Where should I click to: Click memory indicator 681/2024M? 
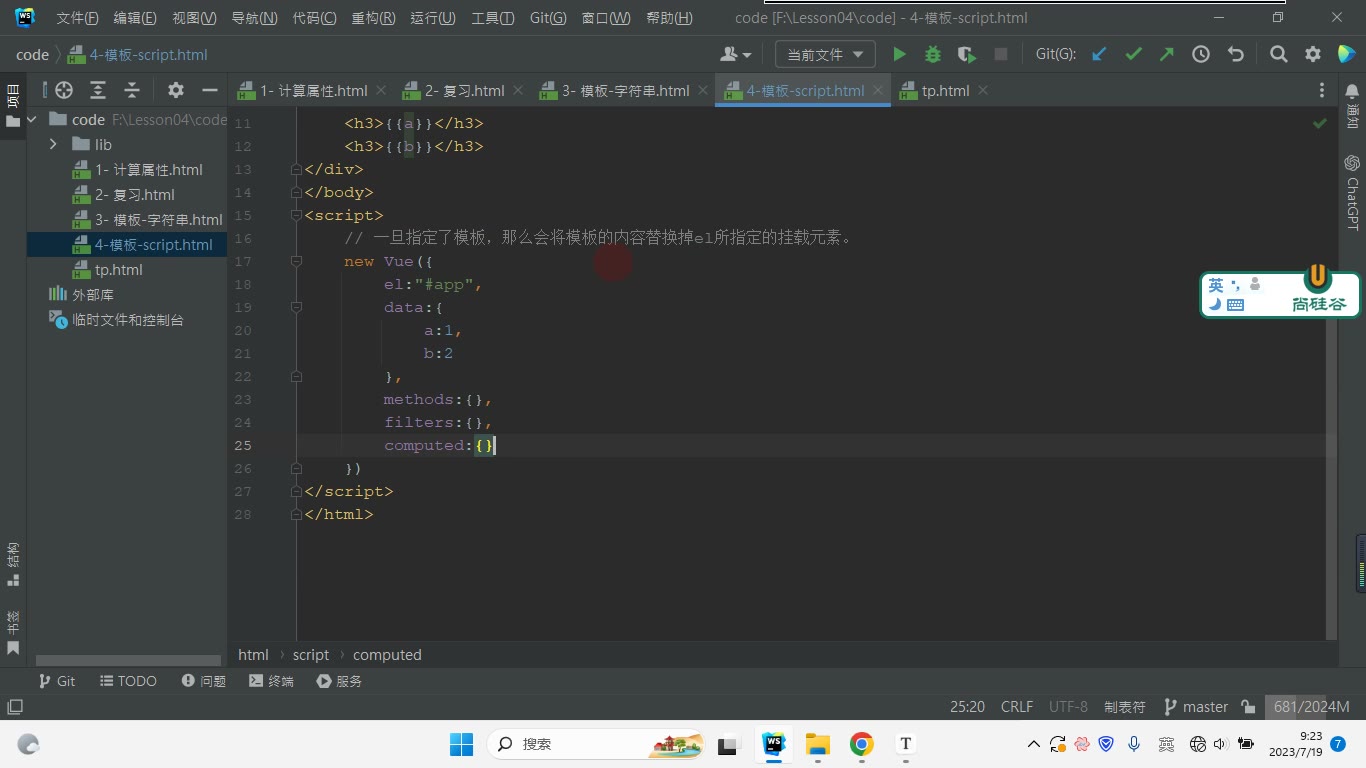[1312, 707]
